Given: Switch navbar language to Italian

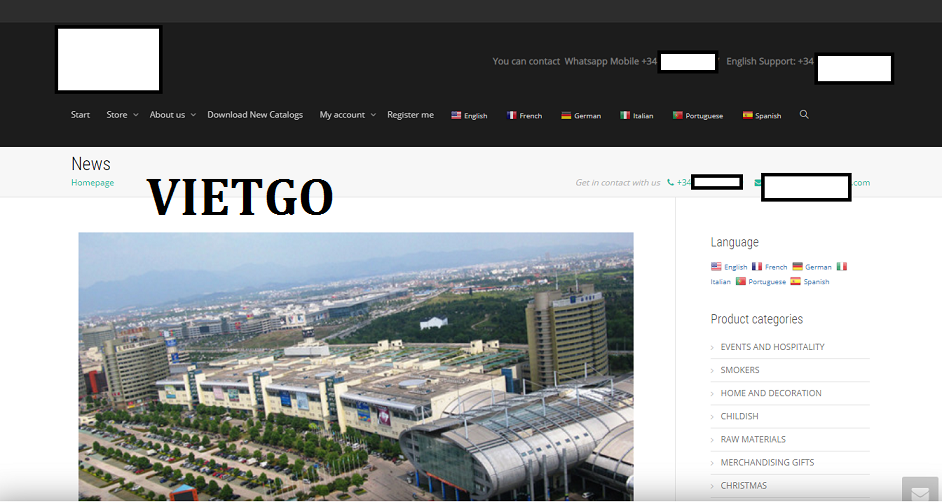Looking at the screenshot, I should click(643, 116).
